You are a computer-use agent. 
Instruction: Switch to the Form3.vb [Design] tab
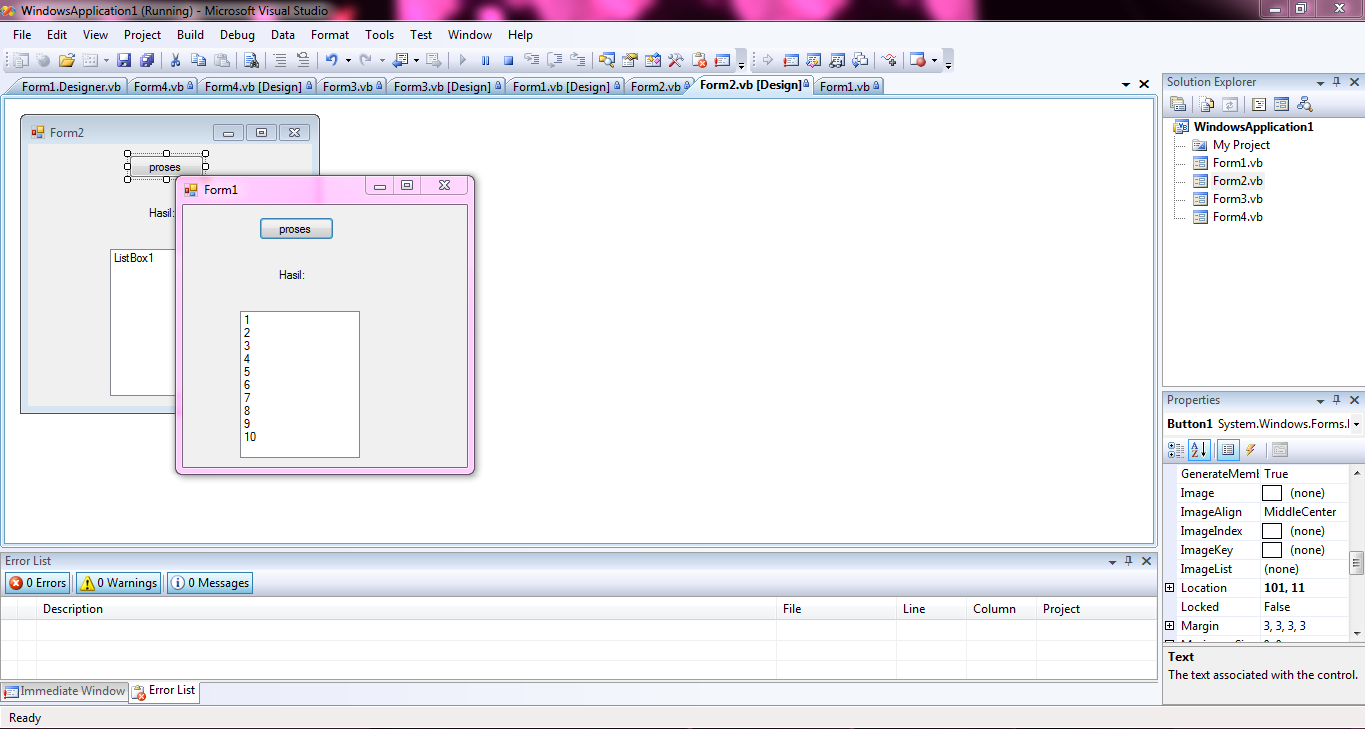click(x=446, y=85)
